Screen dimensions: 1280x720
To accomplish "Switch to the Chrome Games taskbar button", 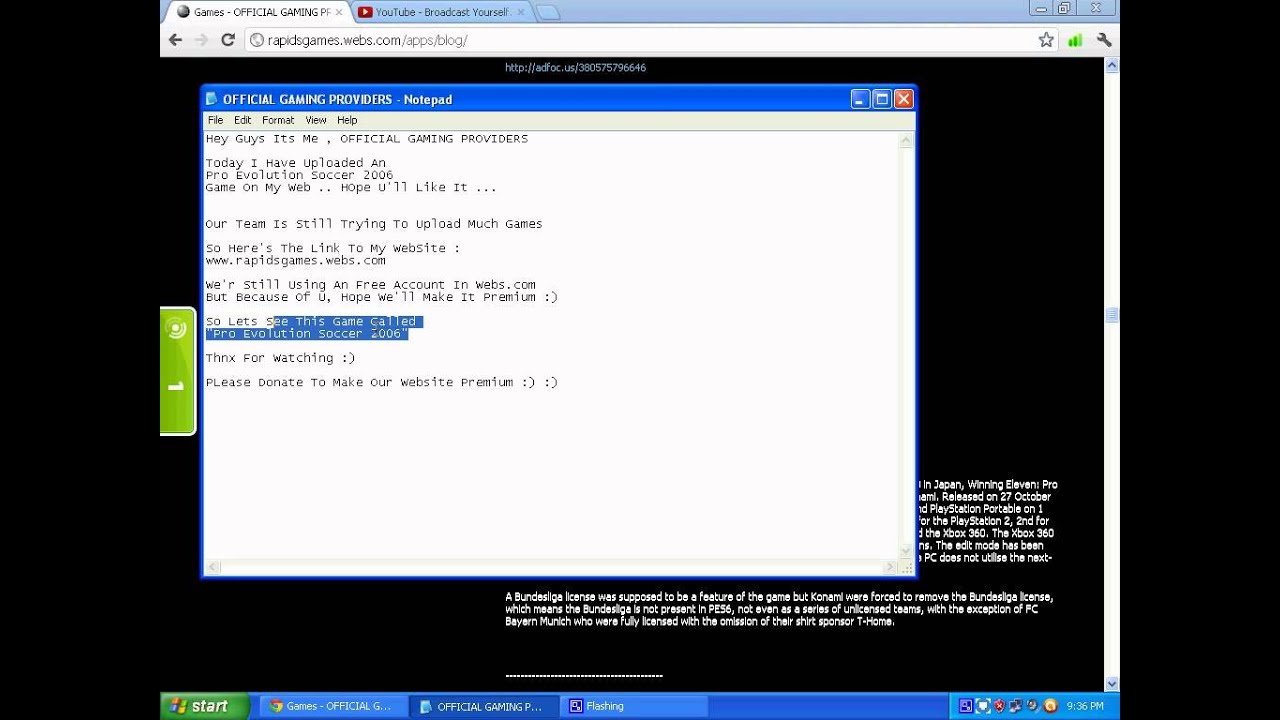I will click(335, 706).
